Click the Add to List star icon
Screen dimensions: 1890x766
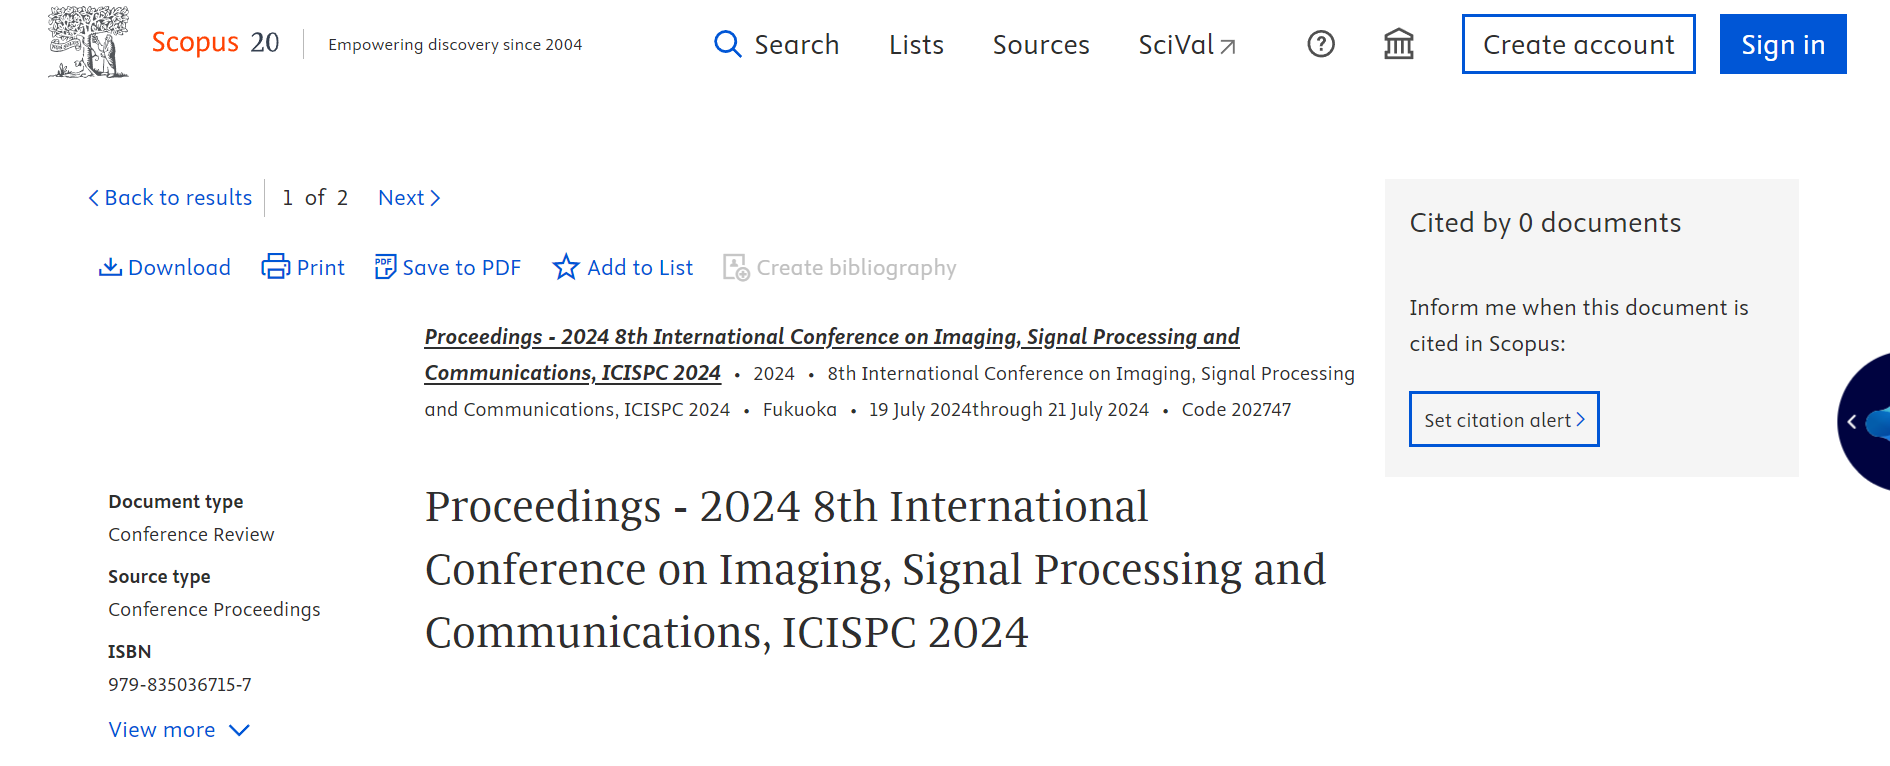point(566,267)
